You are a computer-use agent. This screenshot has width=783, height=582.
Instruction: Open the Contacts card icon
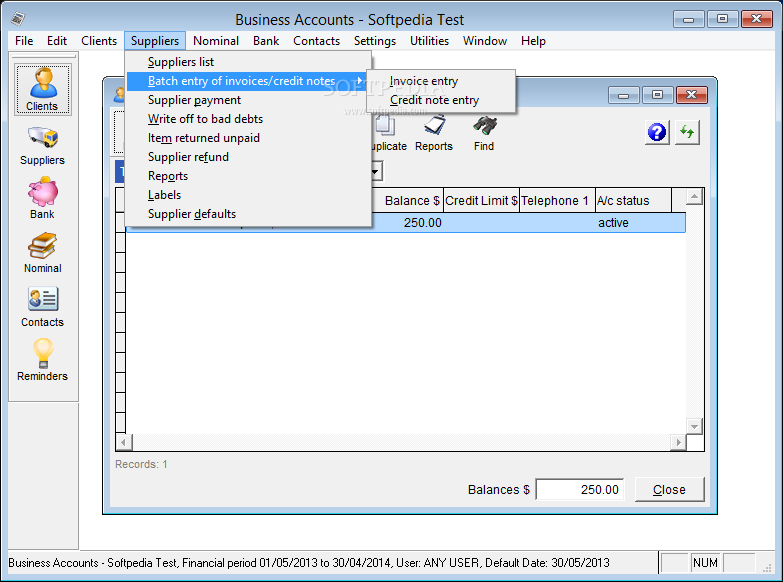pyautogui.click(x=42, y=307)
